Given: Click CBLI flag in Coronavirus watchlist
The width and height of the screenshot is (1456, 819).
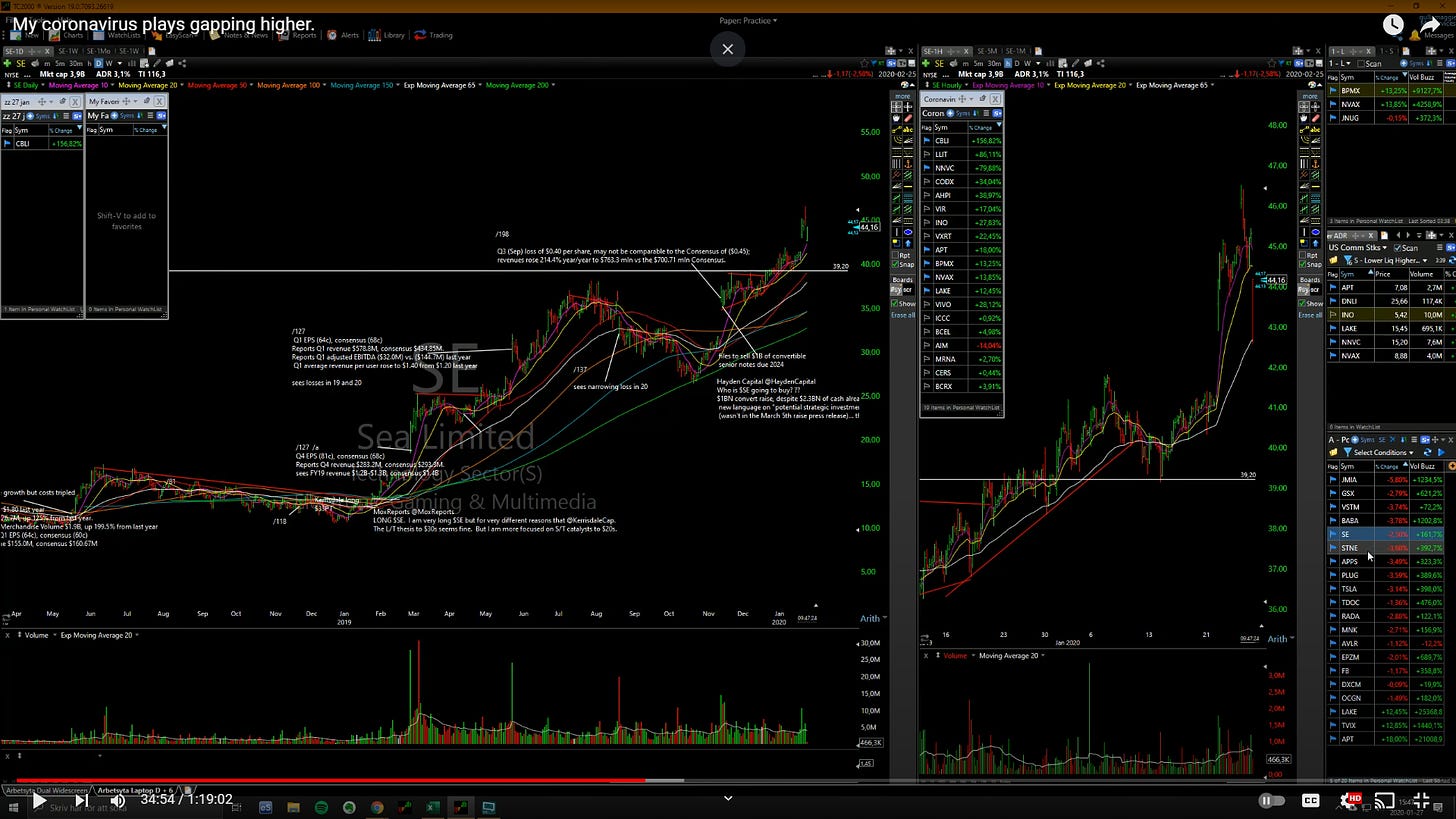Looking at the screenshot, I should pos(927,141).
